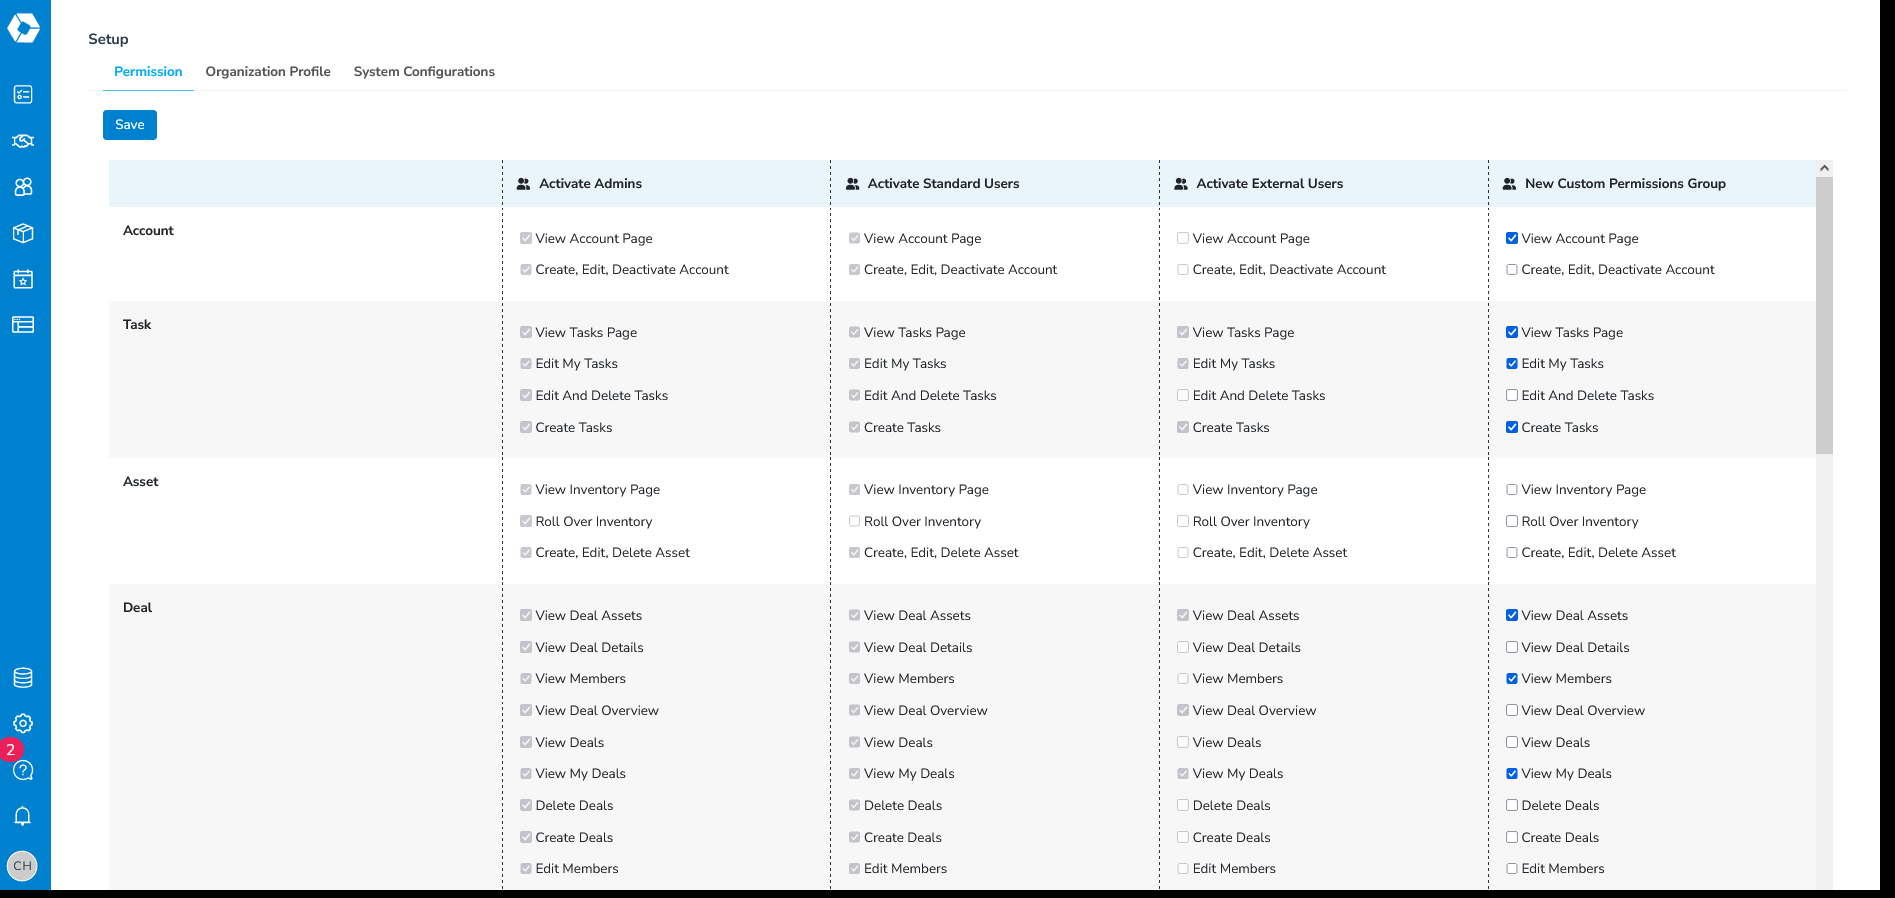The image size is (1895, 898).
Task: Click the scrollbar up arrow in permissions table
Action: tap(1824, 168)
